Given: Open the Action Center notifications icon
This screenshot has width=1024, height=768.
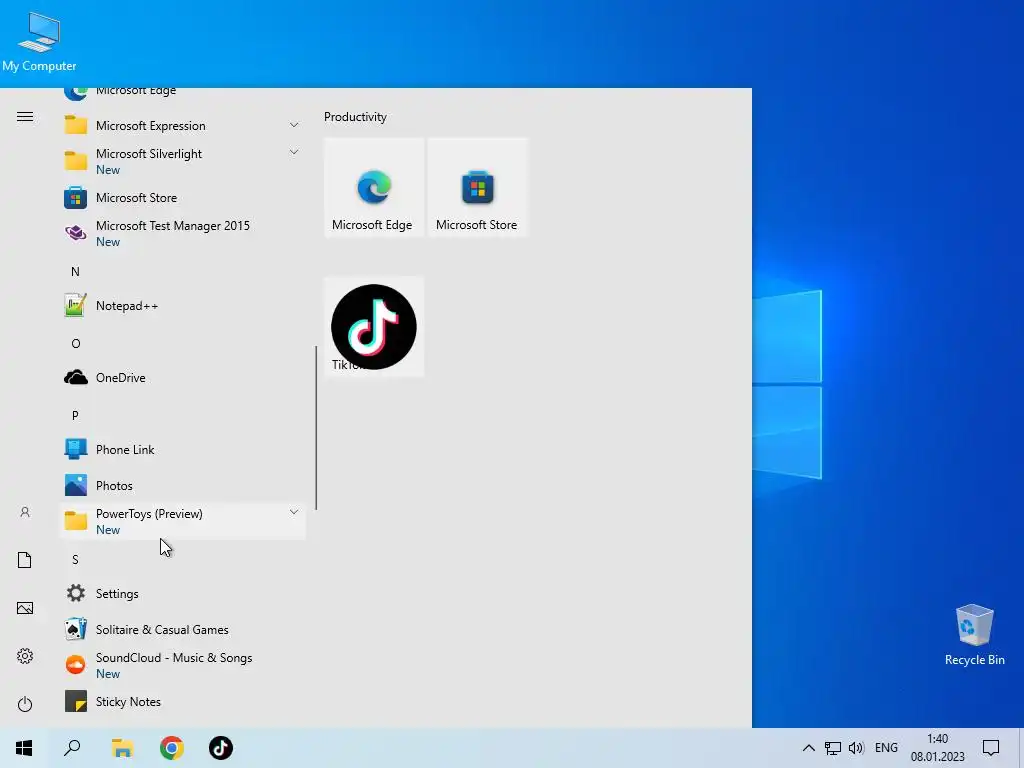Looking at the screenshot, I should (x=991, y=748).
